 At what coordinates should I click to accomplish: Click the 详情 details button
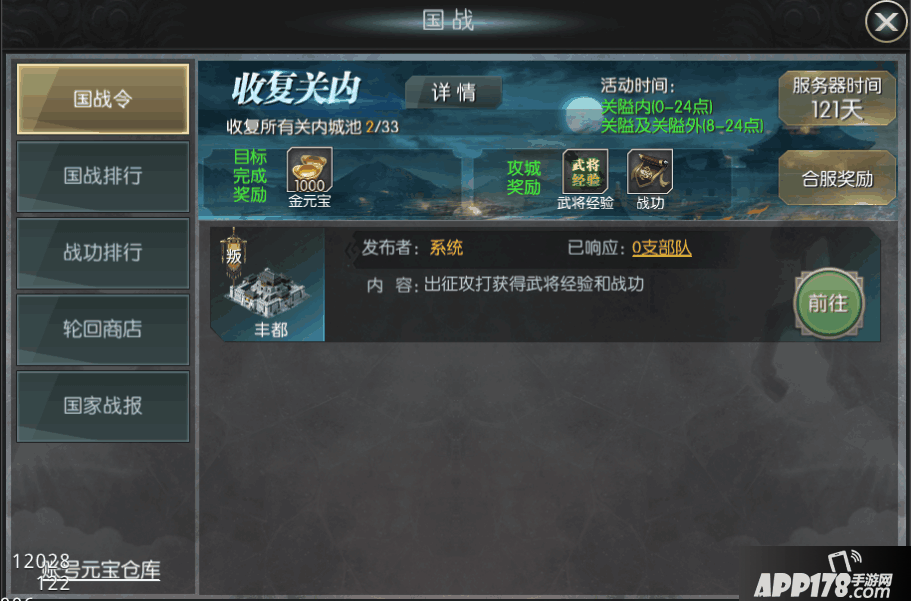coord(453,92)
